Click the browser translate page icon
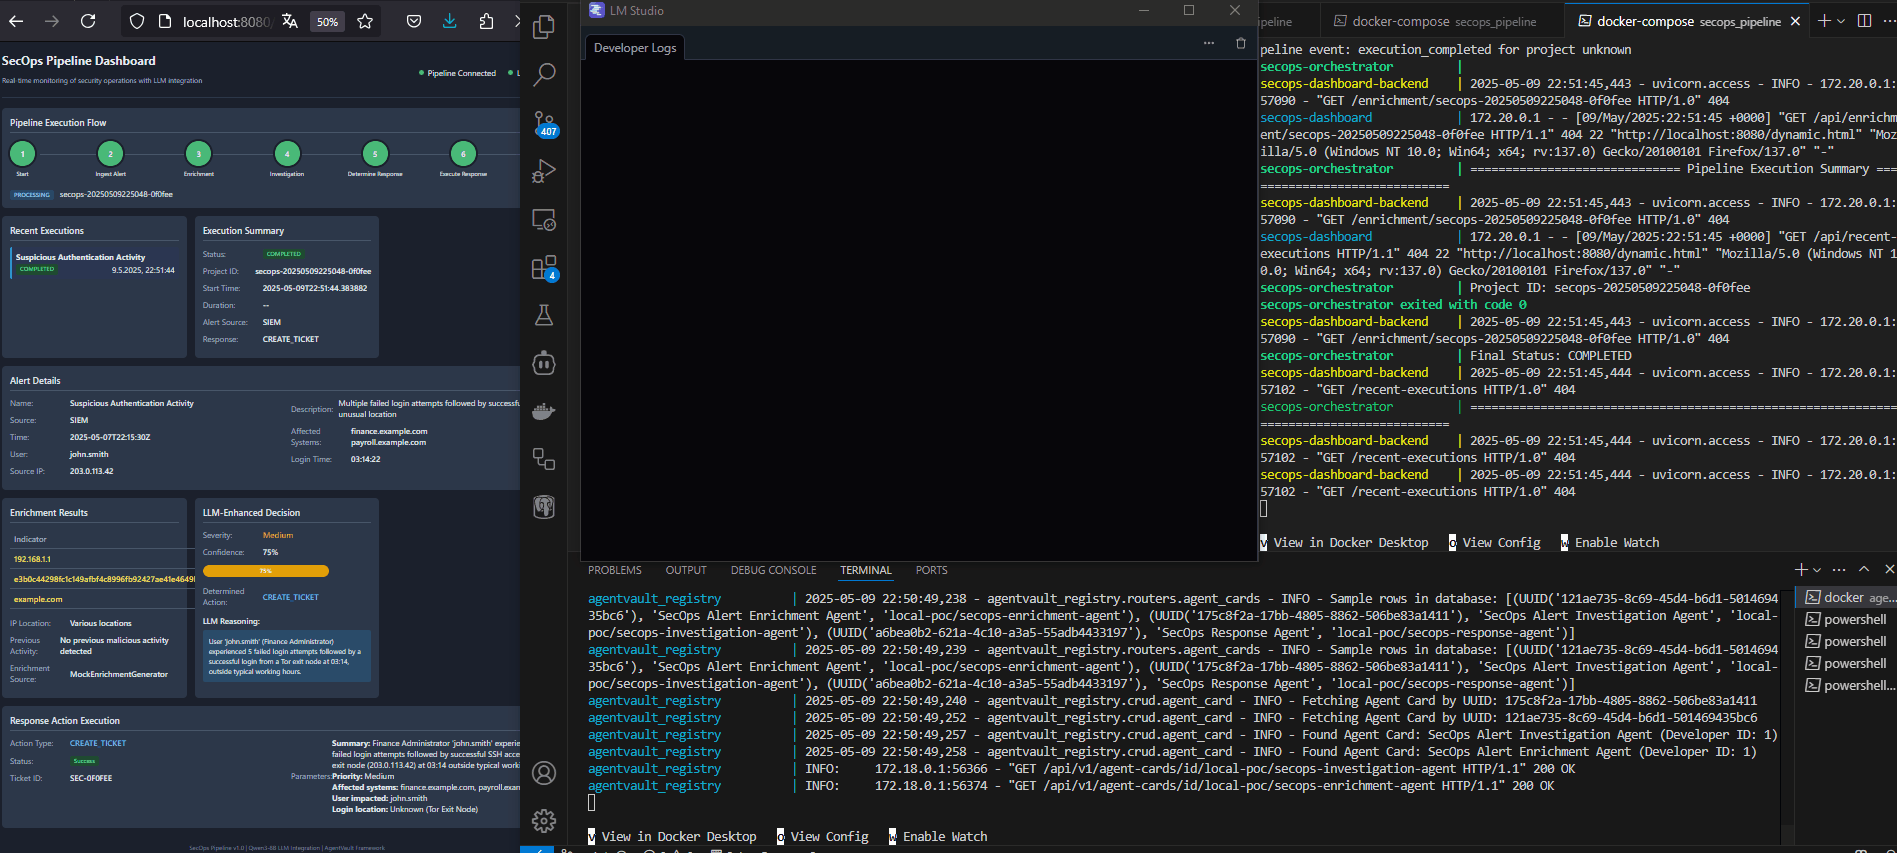 click(x=290, y=21)
